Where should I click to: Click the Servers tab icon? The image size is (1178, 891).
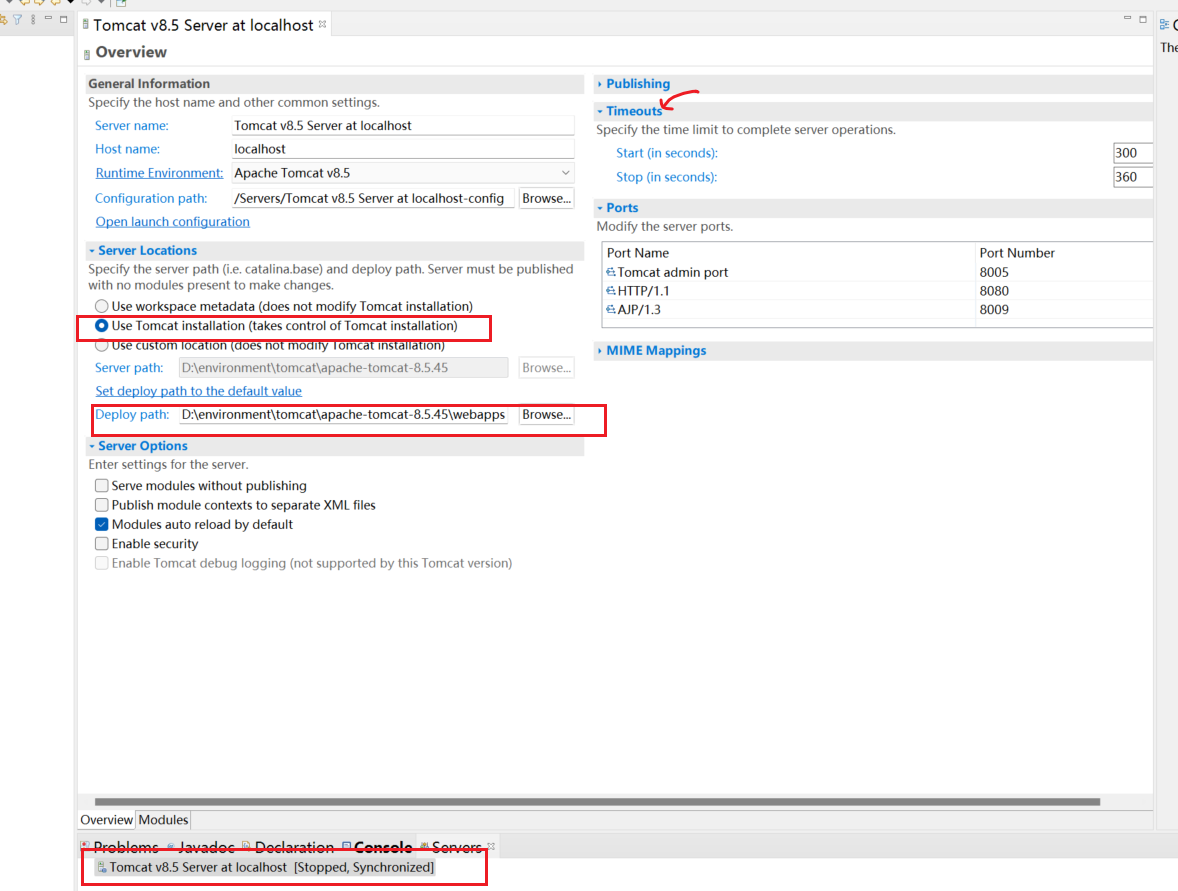(x=424, y=847)
